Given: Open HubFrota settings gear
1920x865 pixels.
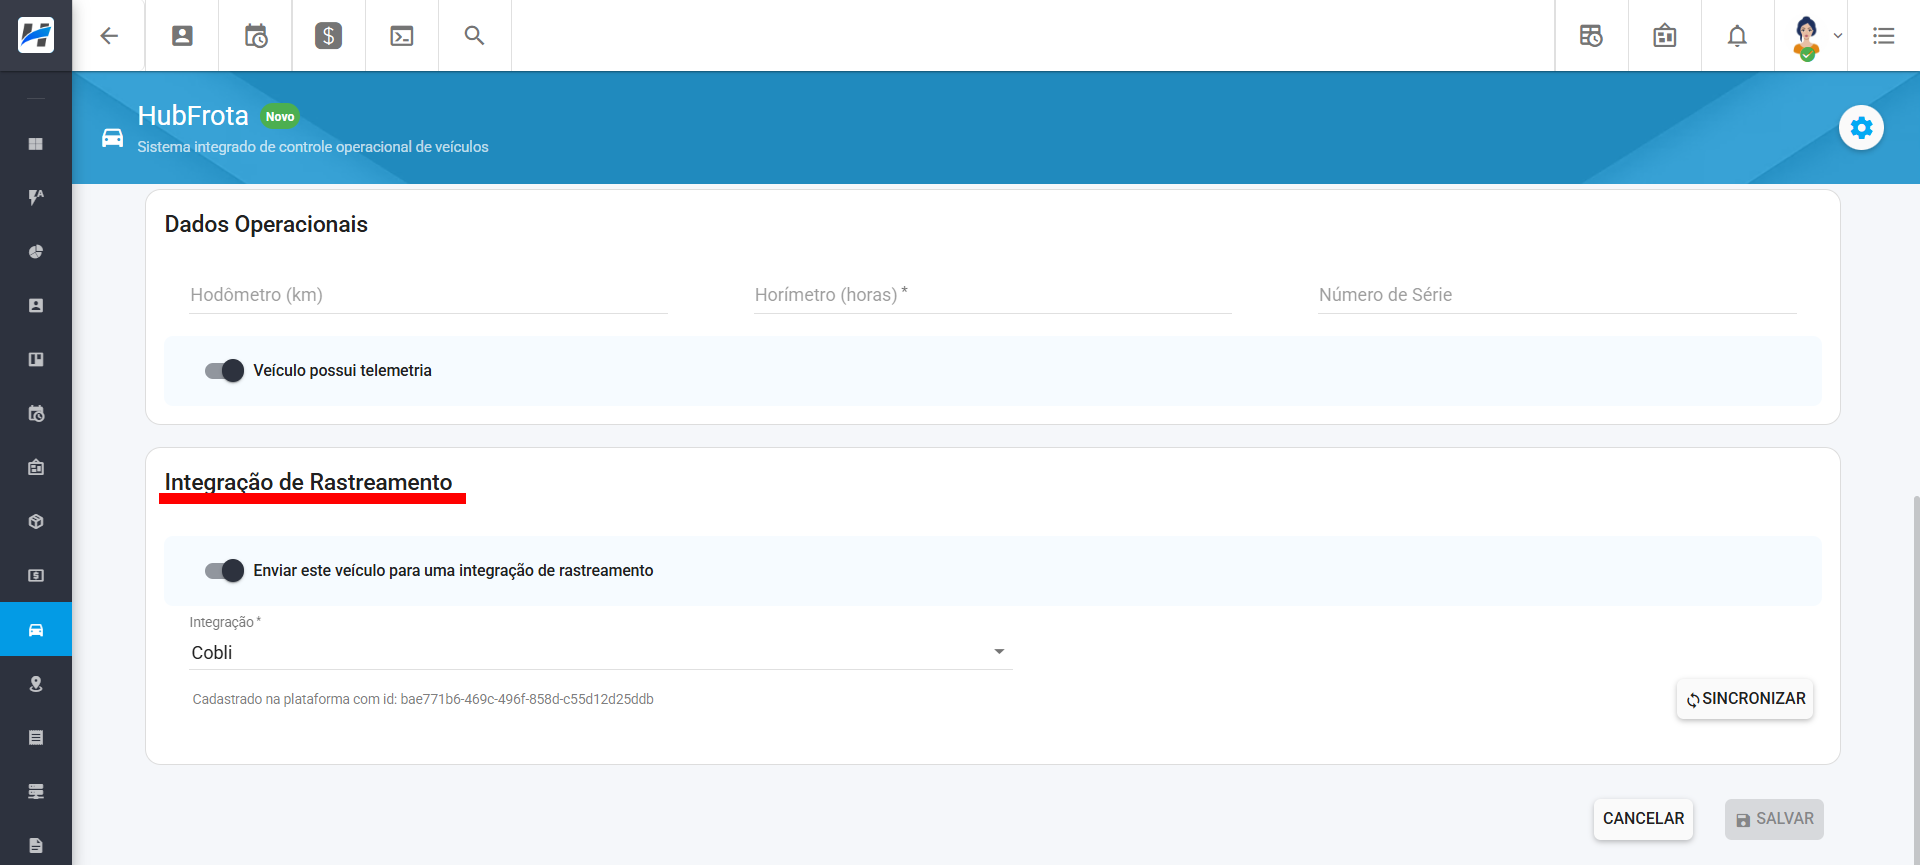Looking at the screenshot, I should click(1862, 128).
